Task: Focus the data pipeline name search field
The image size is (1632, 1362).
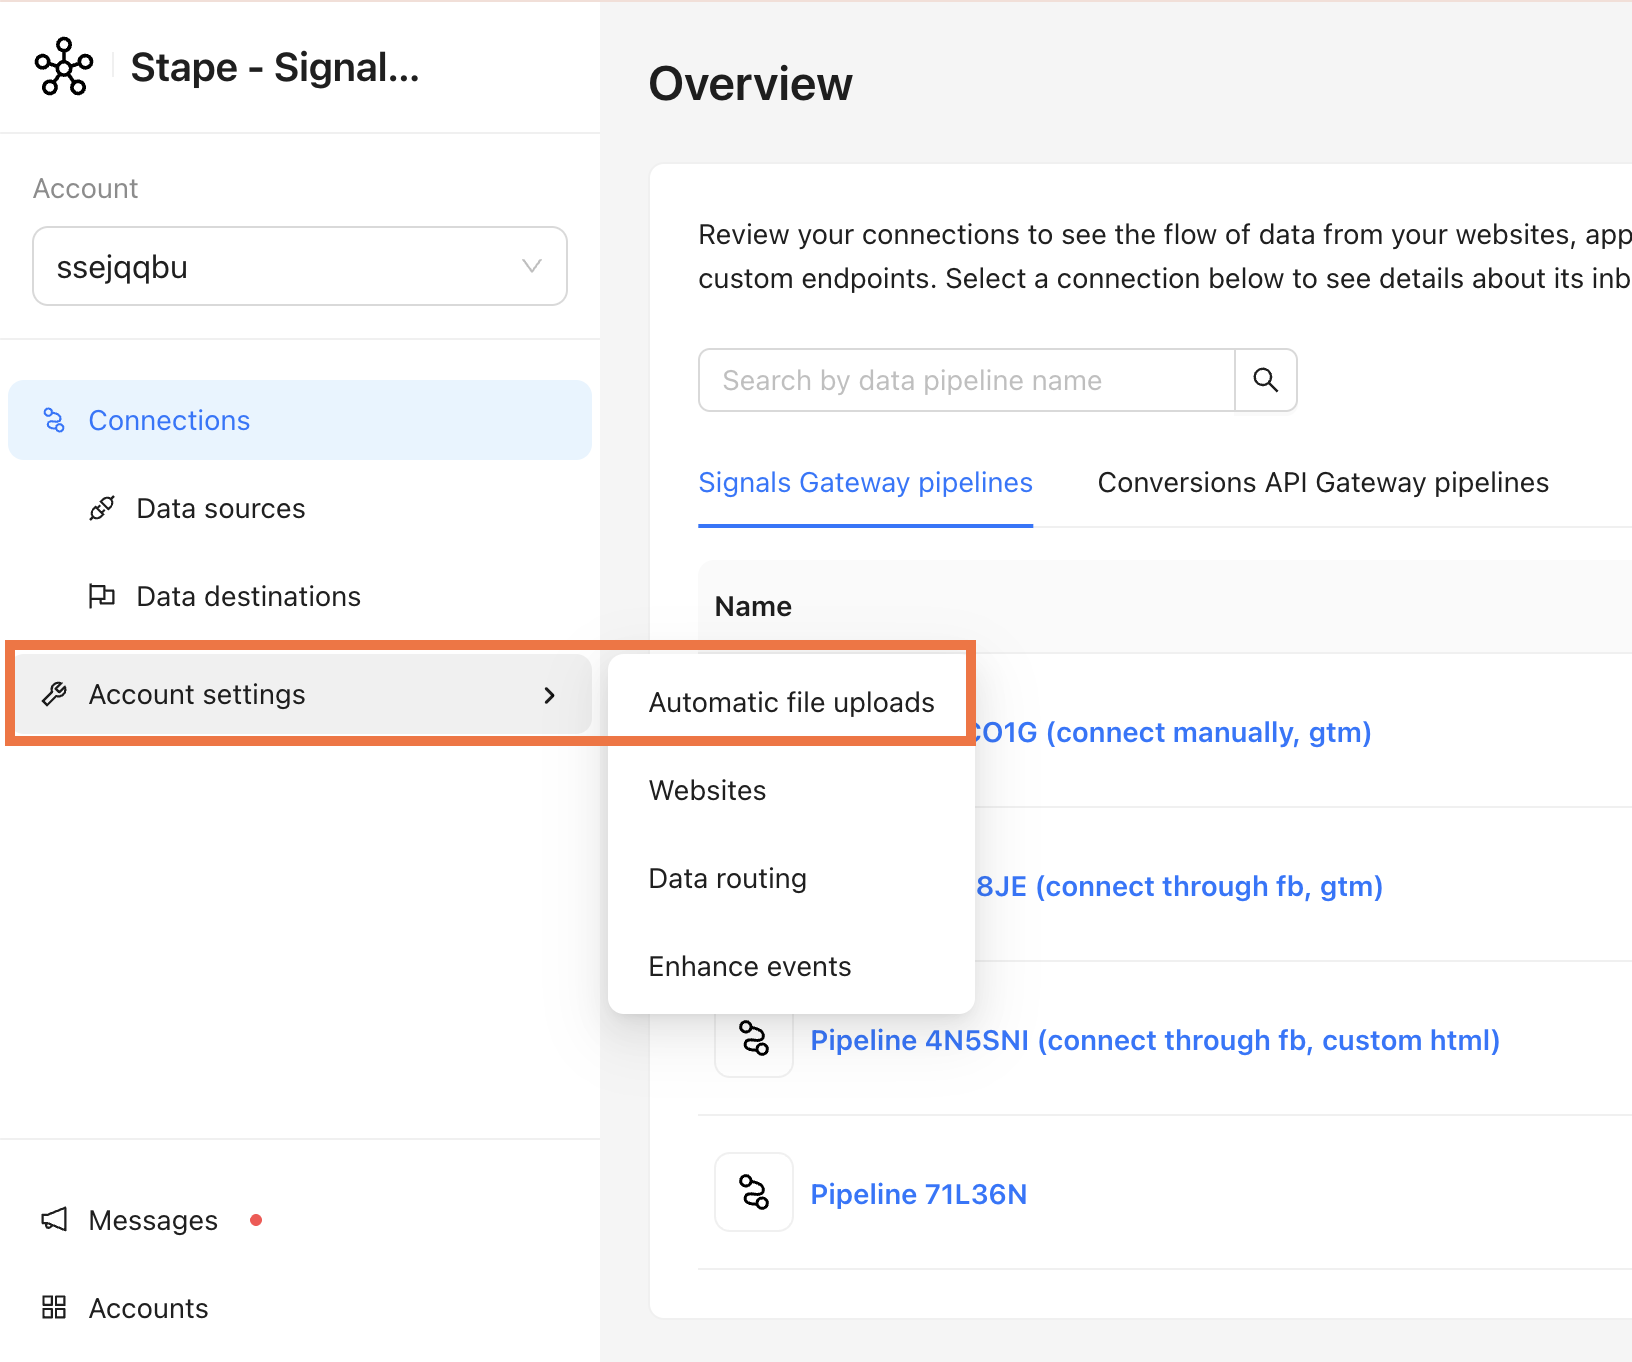Action: pos(967,380)
